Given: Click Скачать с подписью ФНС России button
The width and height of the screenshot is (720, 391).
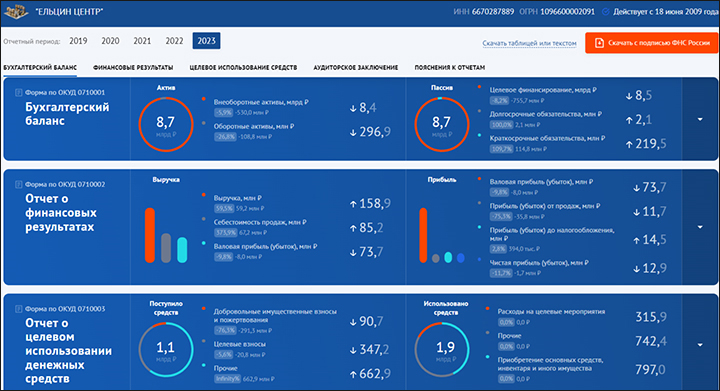Looking at the screenshot, I should click(652, 43).
